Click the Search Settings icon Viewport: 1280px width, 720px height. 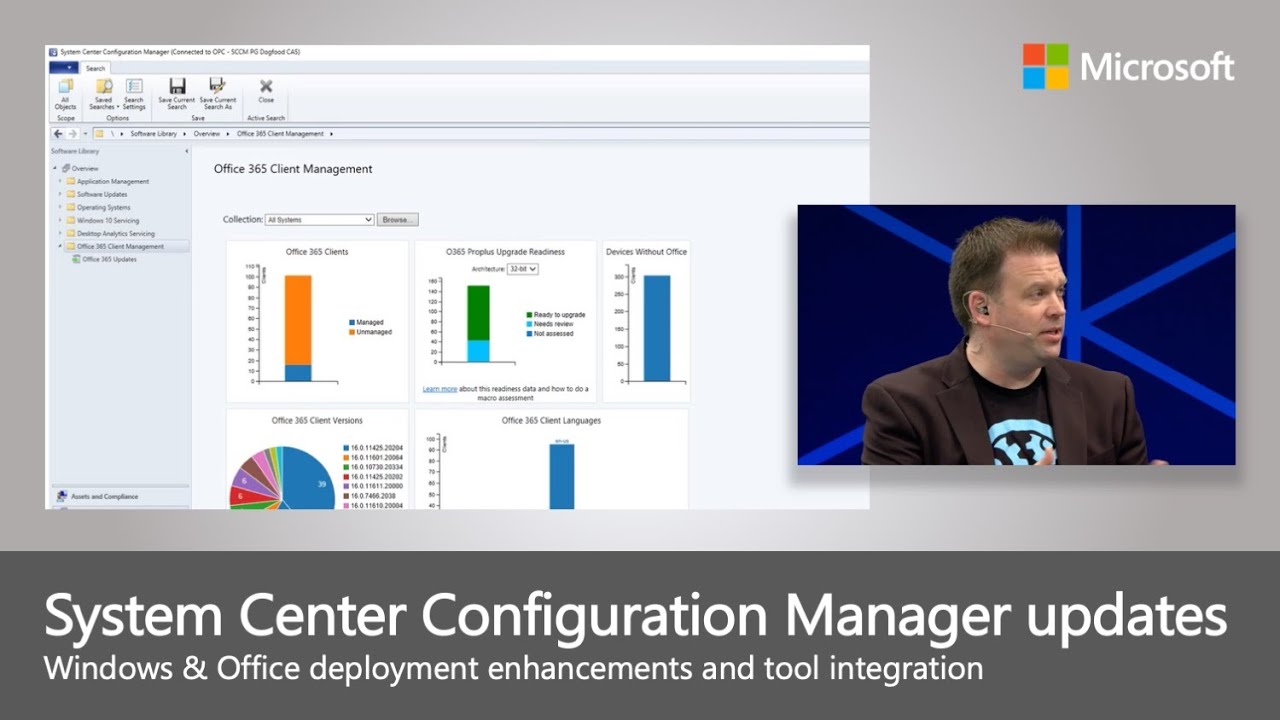coord(135,86)
